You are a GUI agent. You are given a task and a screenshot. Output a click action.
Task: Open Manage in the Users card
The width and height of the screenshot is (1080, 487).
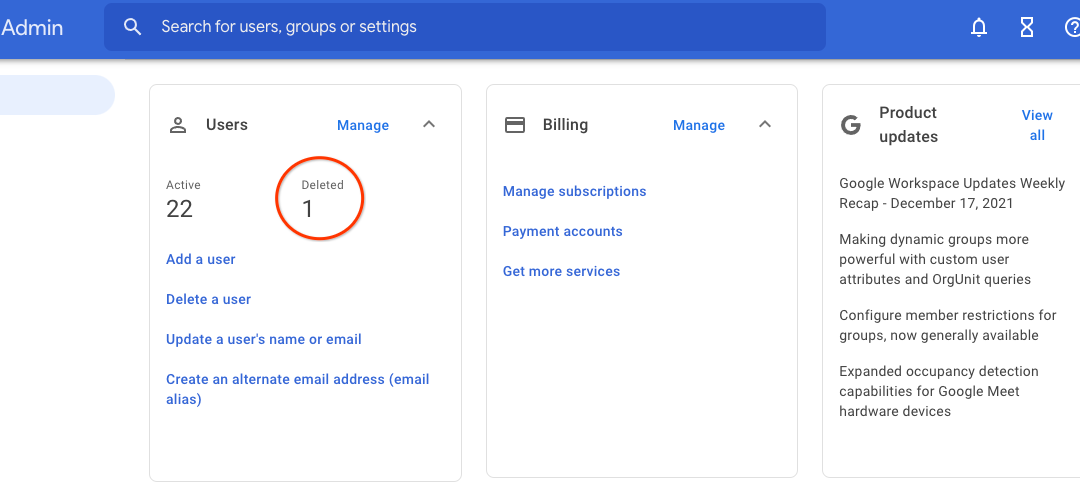[363, 125]
